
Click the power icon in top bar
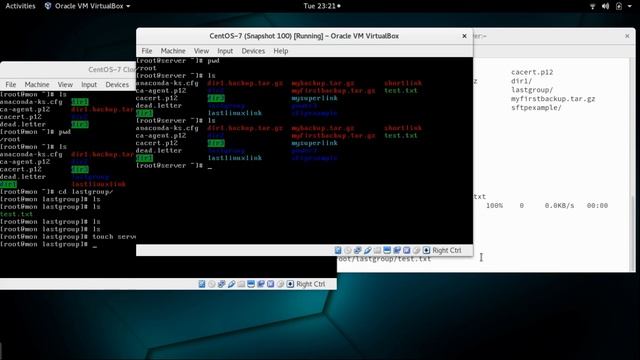(619, 6)
